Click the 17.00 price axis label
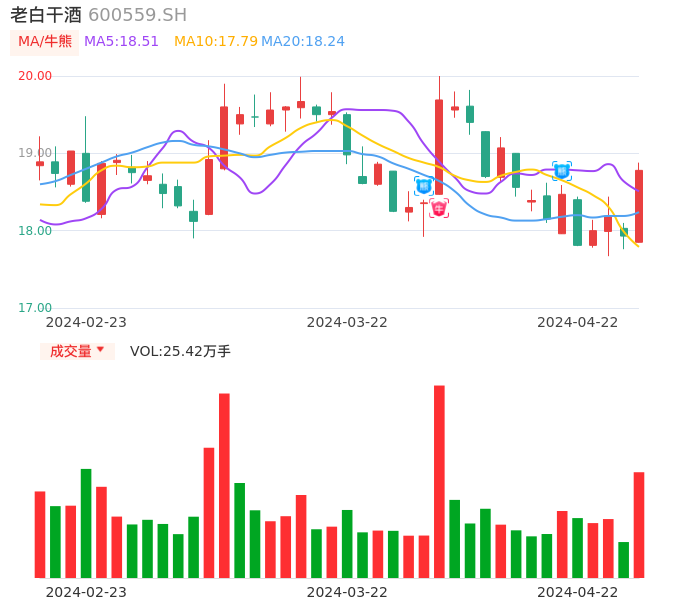686x606 pixels. coord(35,308)
